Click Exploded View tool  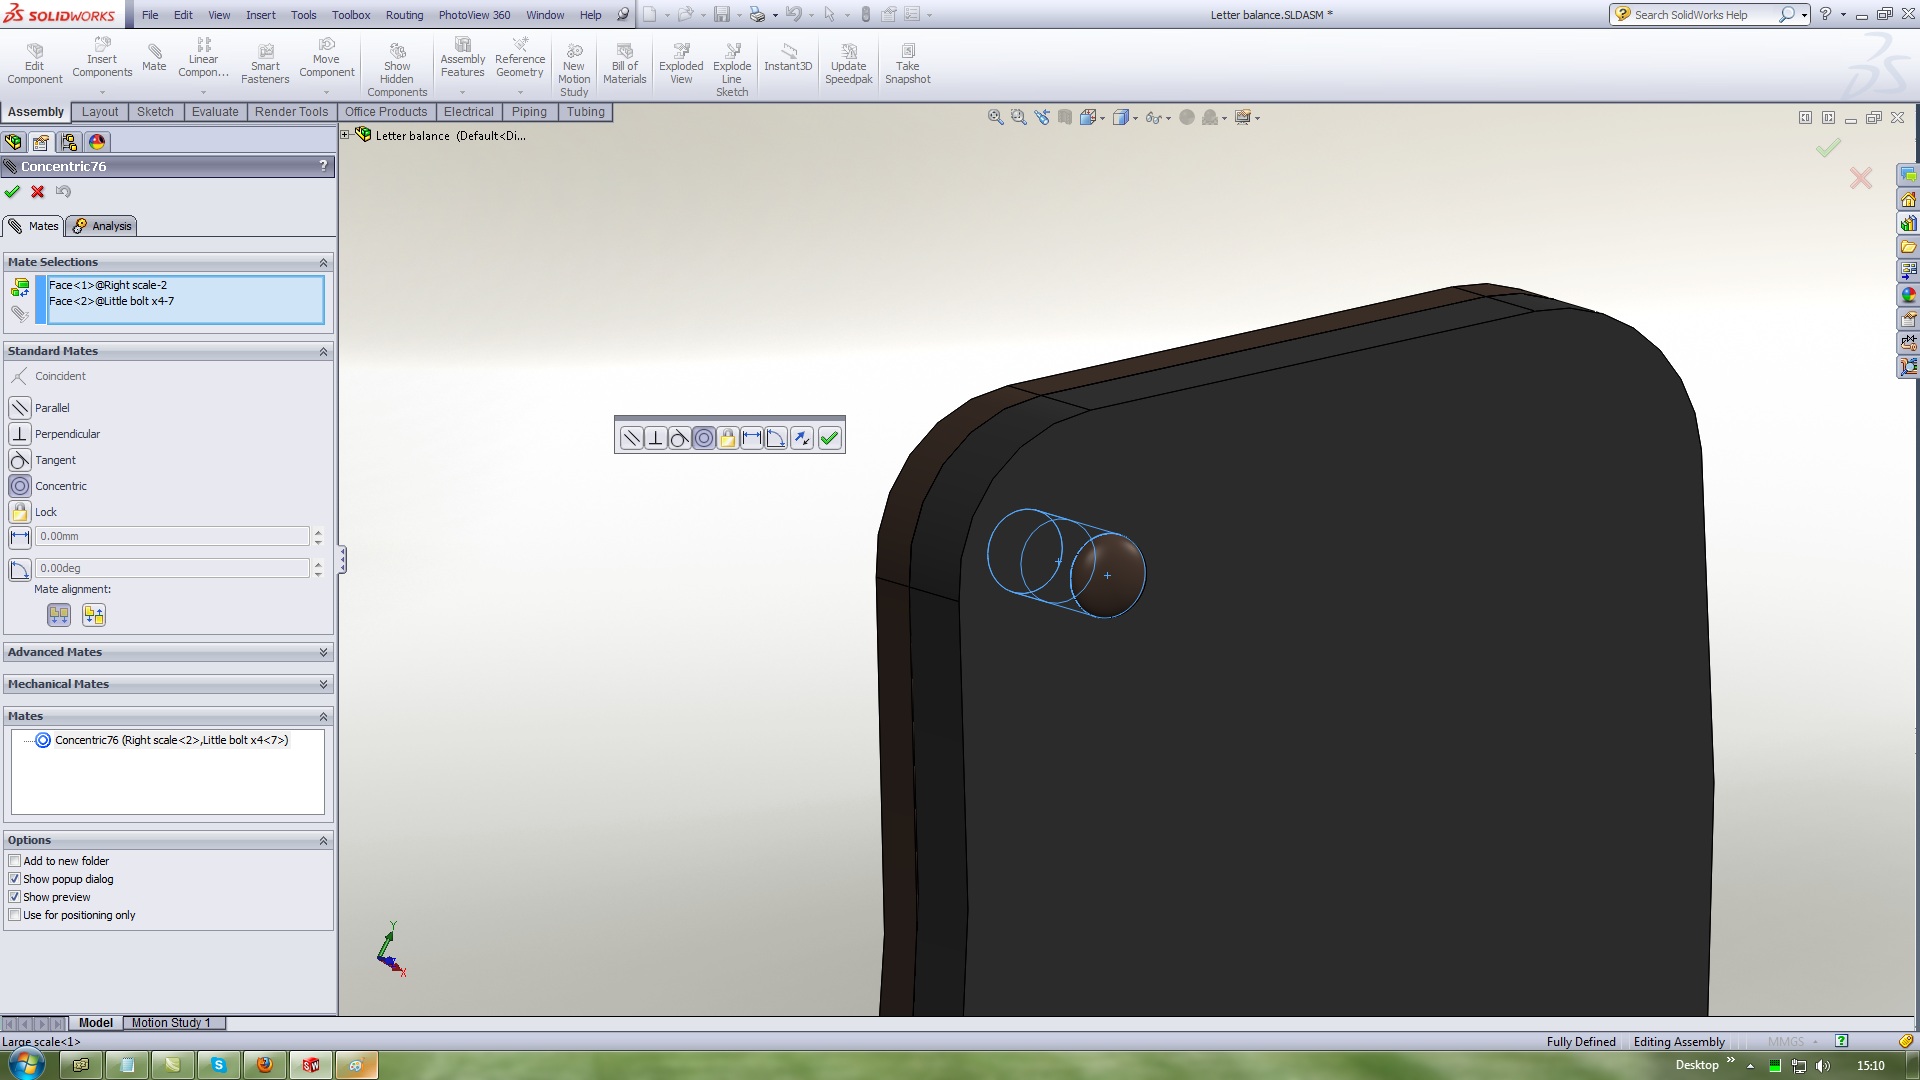tap(681, 64)
